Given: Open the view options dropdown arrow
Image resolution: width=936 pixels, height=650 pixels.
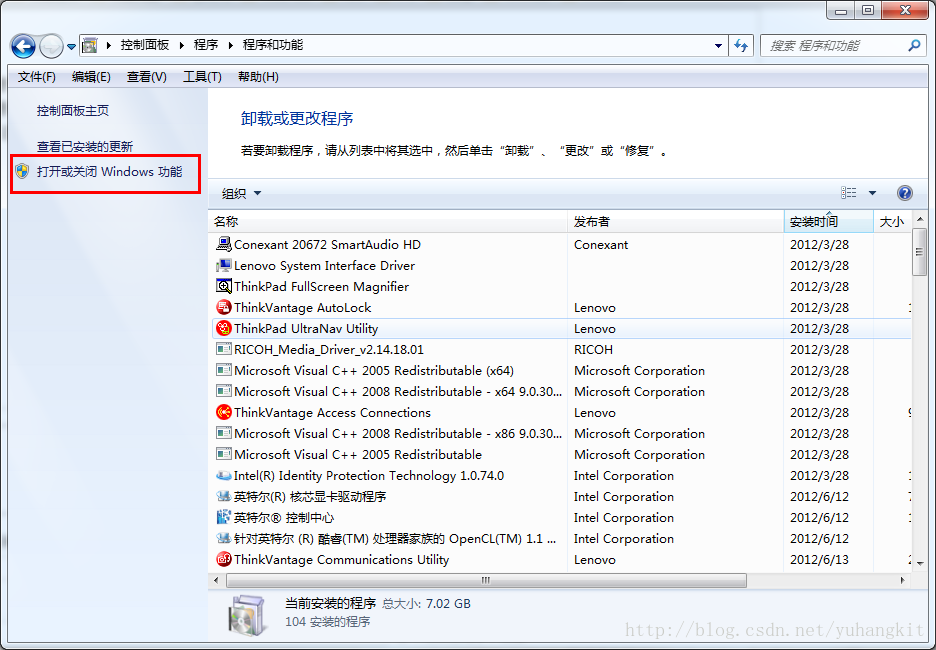Looking at the screenshot, I should pyautogui.click(x=872, y=193).
